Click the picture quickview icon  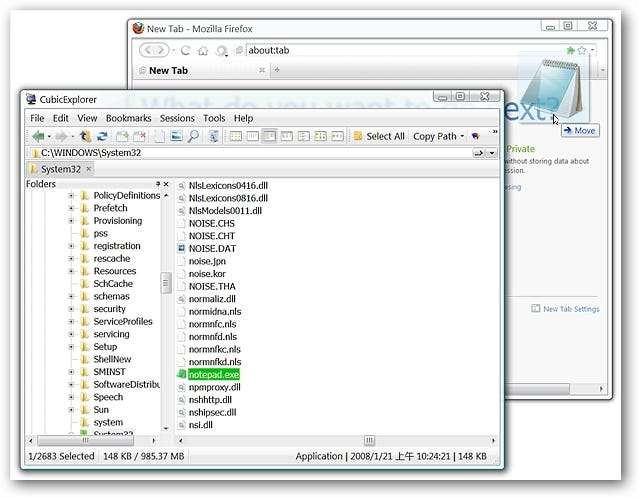point(176,136)
